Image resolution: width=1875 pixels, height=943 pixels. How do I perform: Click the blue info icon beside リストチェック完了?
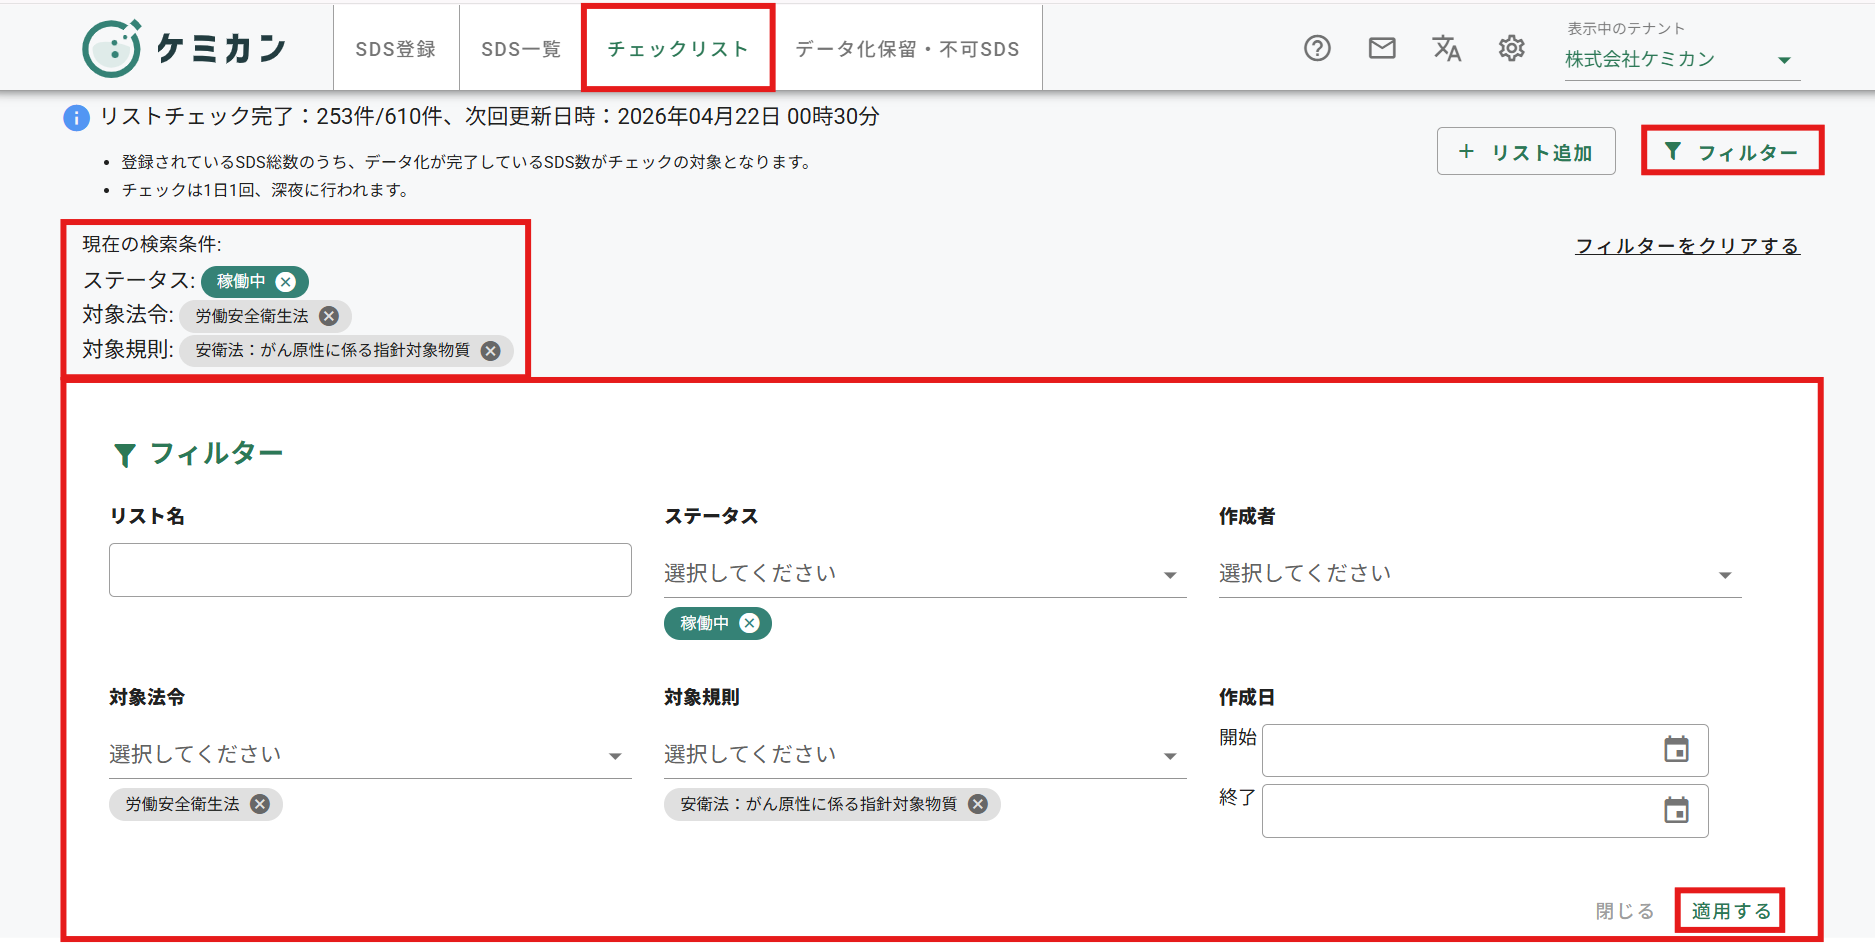tap(76, 118)
